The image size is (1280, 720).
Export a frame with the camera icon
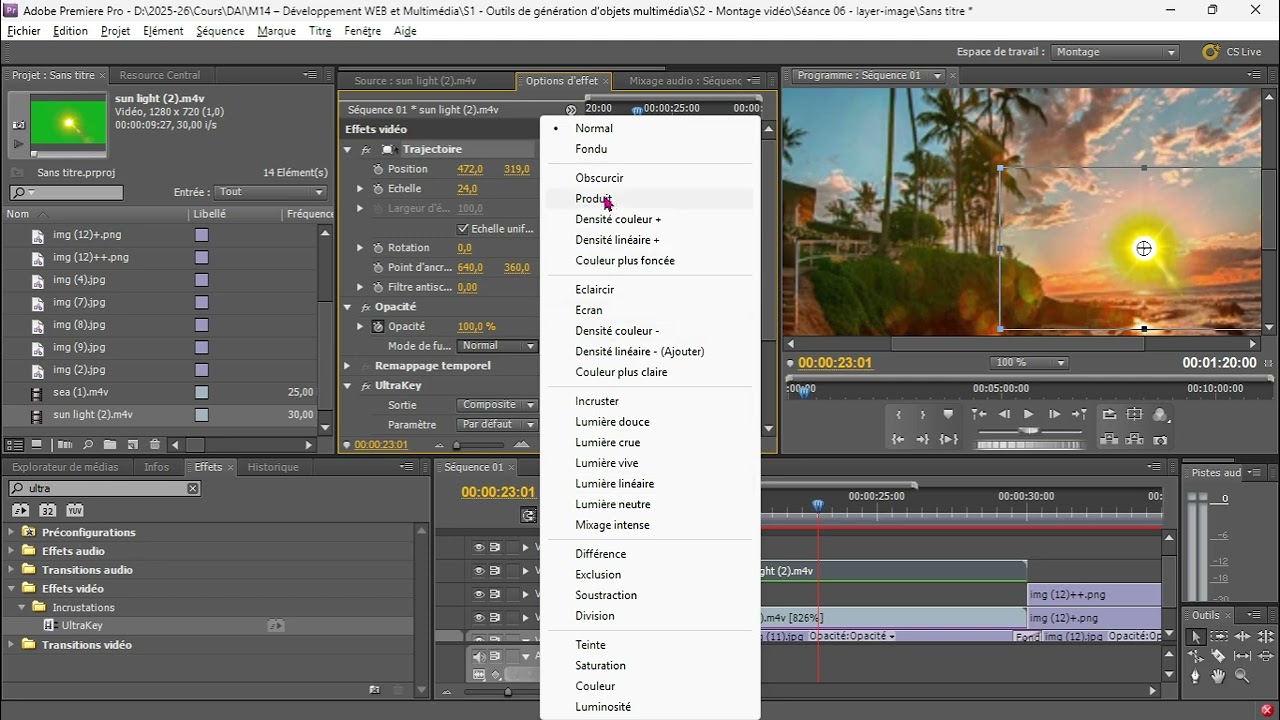coord(1160,440)
